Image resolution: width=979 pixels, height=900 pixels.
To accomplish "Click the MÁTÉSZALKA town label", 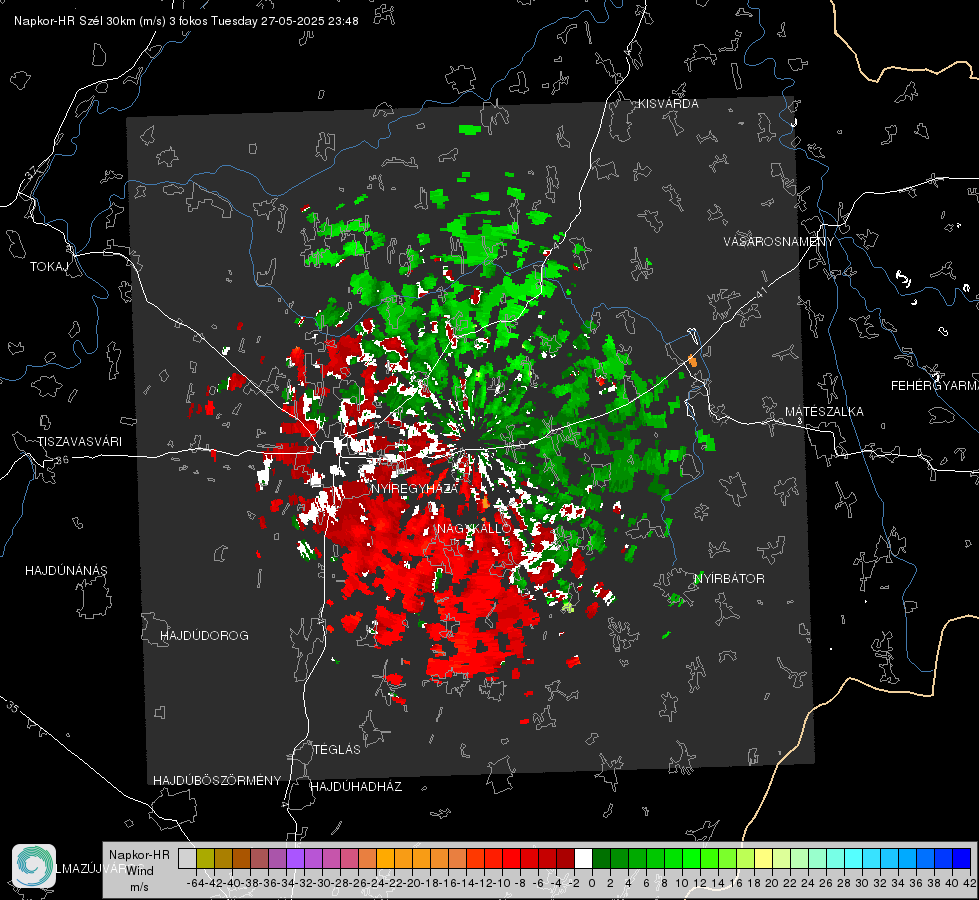I will click(824, 412).
